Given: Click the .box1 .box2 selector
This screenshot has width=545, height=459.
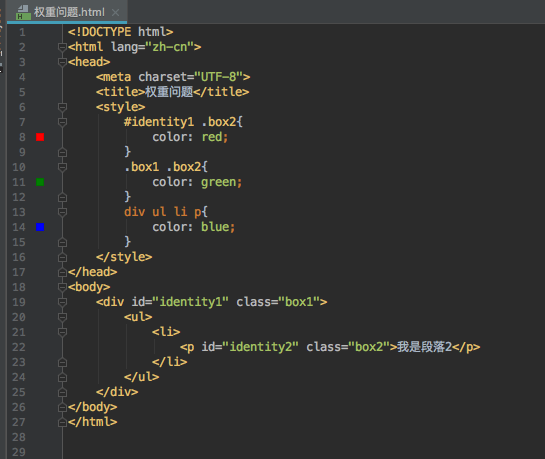Looking at the screenshot, I should (162, 167).
